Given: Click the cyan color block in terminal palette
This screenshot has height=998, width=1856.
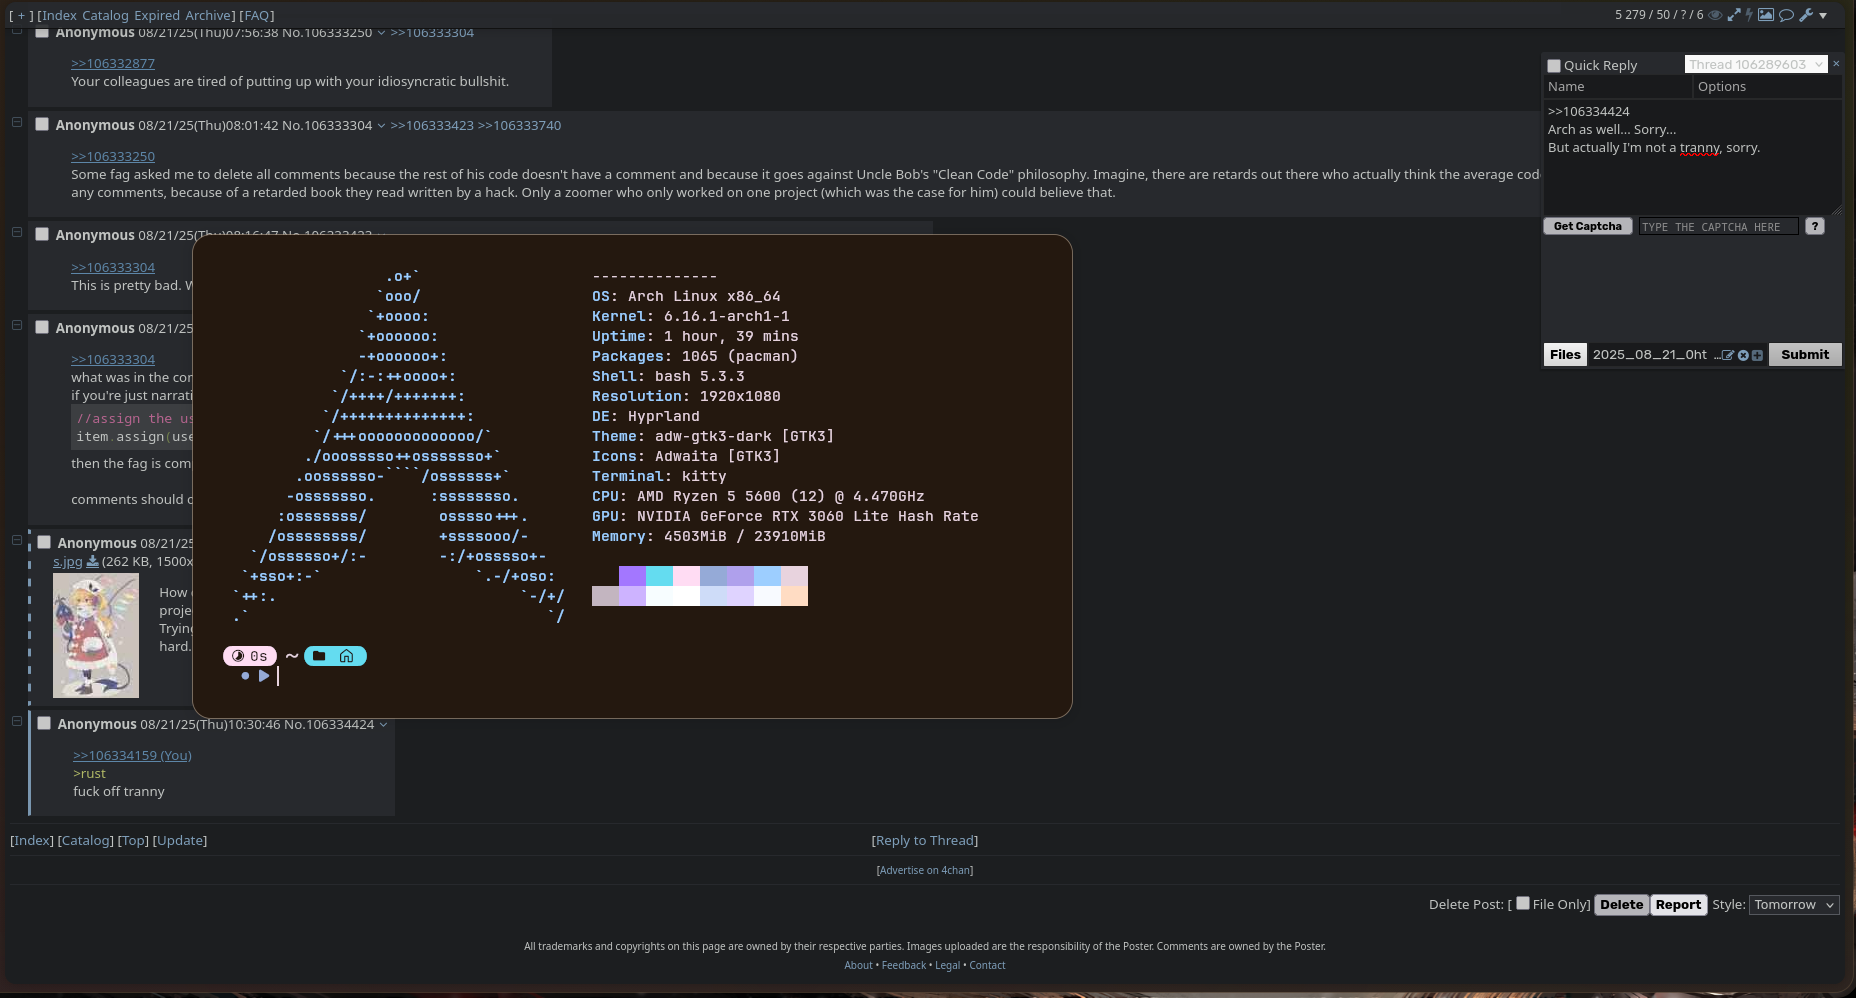Looking at the screenshot, I should point(659,576).
